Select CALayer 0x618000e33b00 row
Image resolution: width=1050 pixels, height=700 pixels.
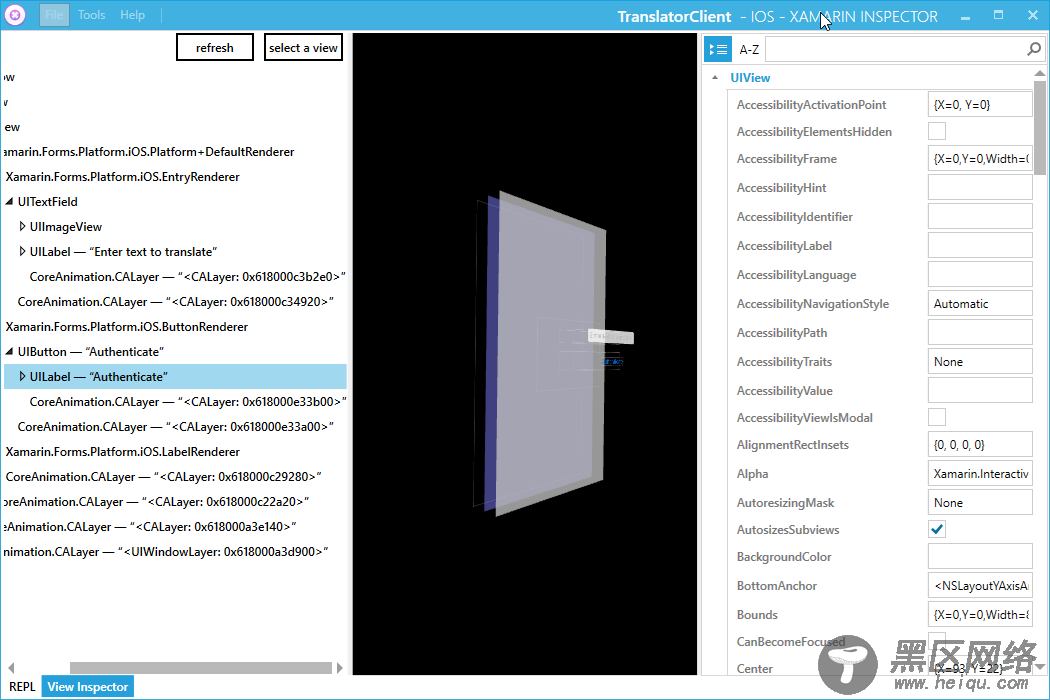188,402
